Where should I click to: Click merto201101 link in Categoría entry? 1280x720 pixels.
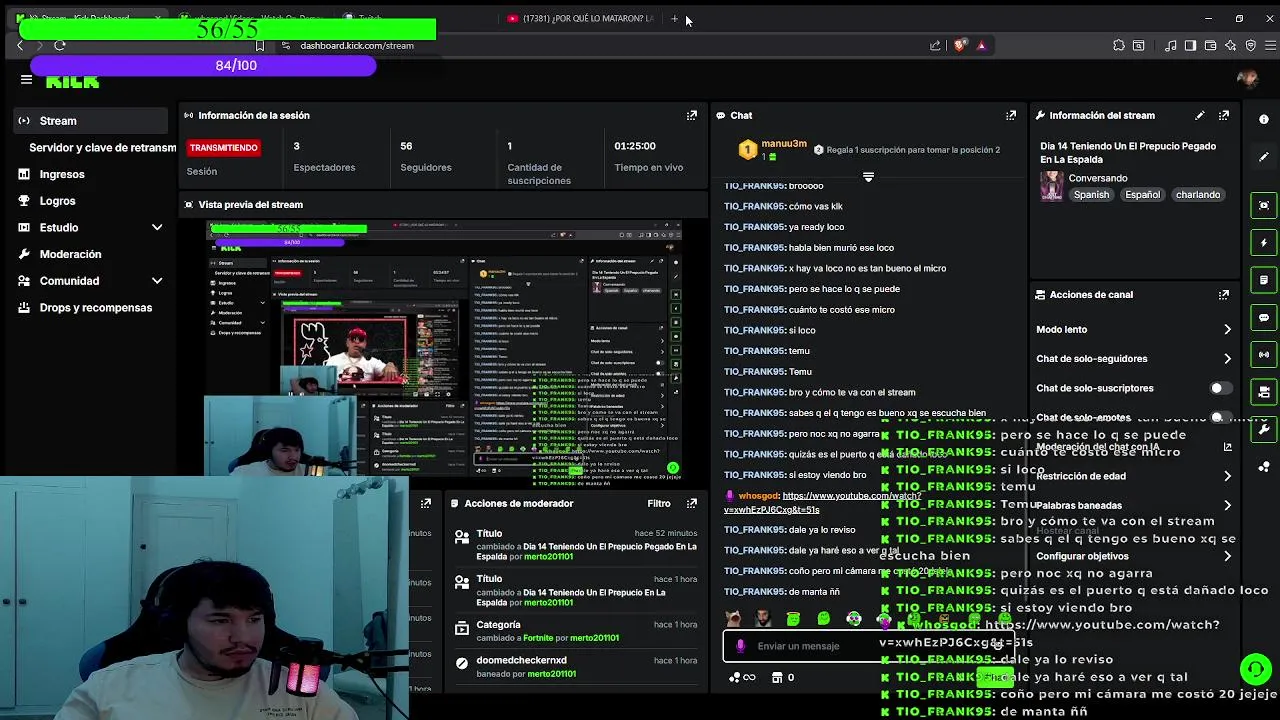click(594, 638)
